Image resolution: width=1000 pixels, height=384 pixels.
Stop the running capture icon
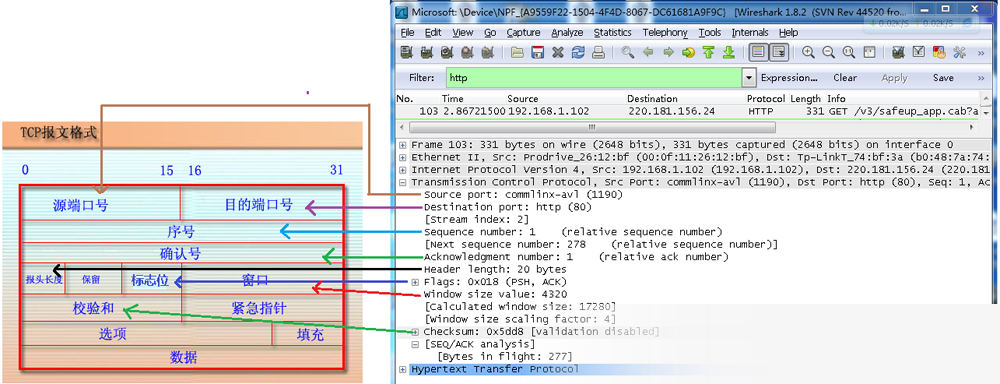[467, 52]
